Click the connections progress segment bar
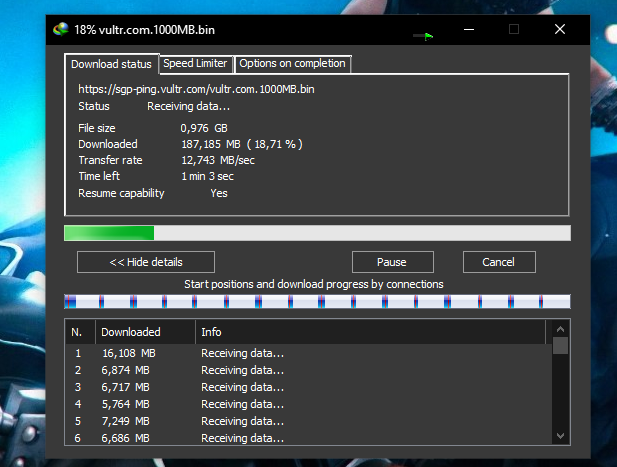 pyautogui.click(x=317, y=302)
